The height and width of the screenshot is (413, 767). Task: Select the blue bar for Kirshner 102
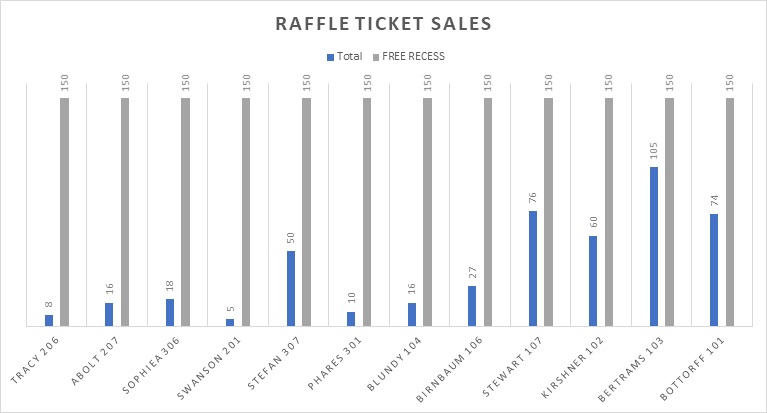click(593, 280)
